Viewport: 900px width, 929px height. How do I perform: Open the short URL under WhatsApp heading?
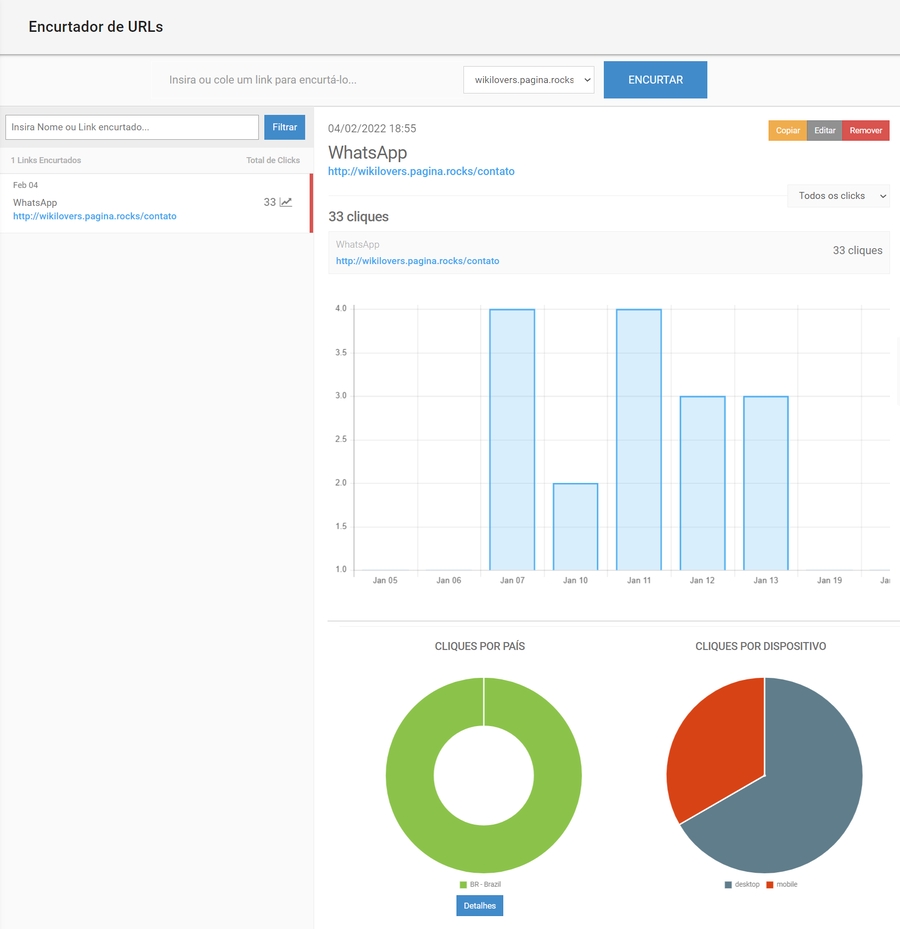coord(421,171)
